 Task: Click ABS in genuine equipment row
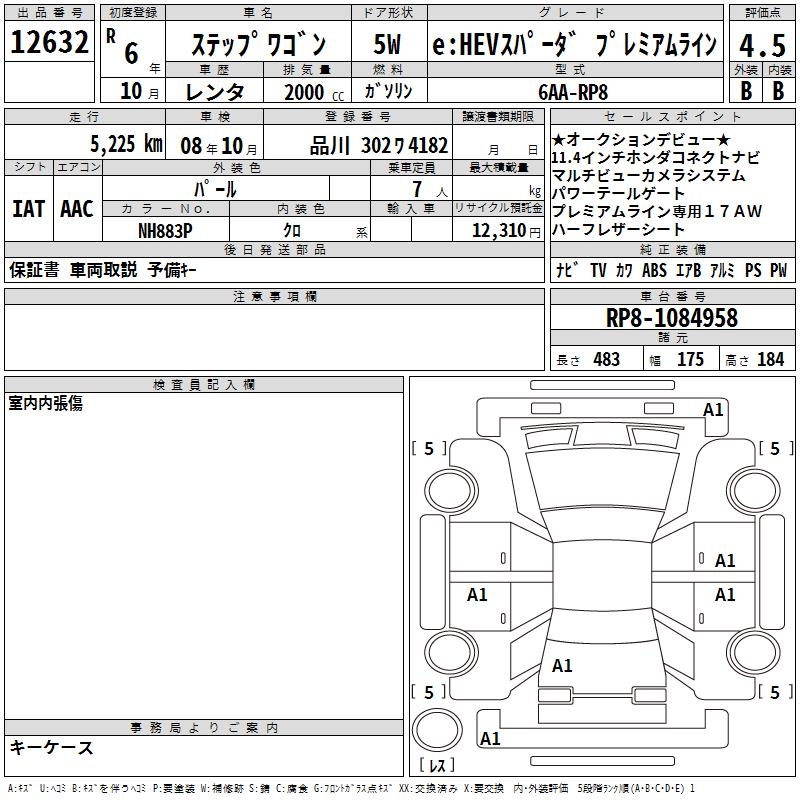coord(654,270)
